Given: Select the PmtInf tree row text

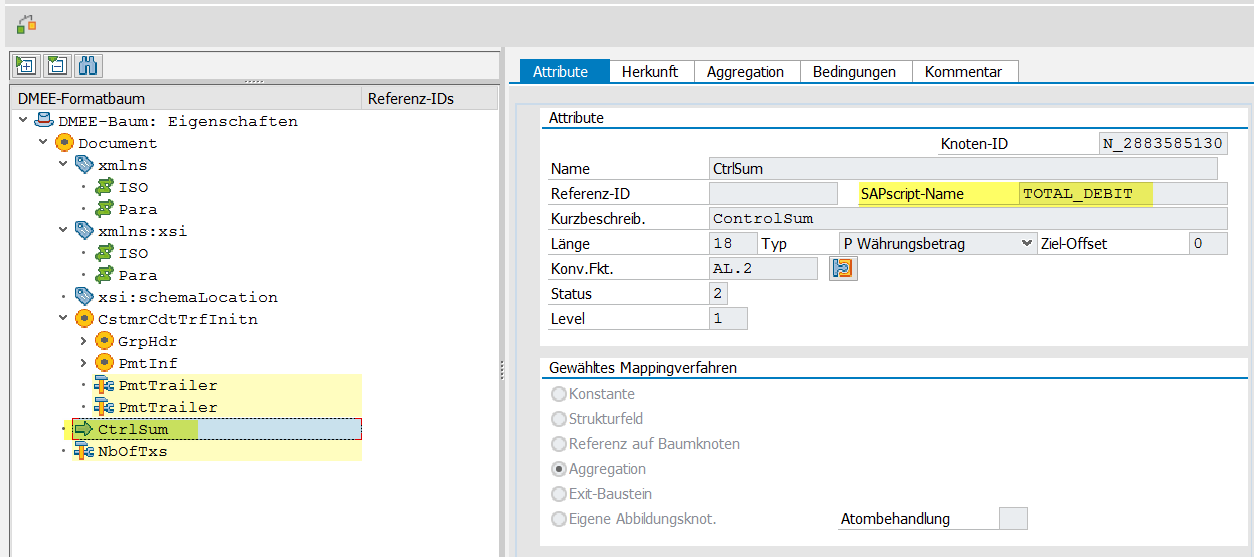Looking at the screenshot, I should coord(148,363).
